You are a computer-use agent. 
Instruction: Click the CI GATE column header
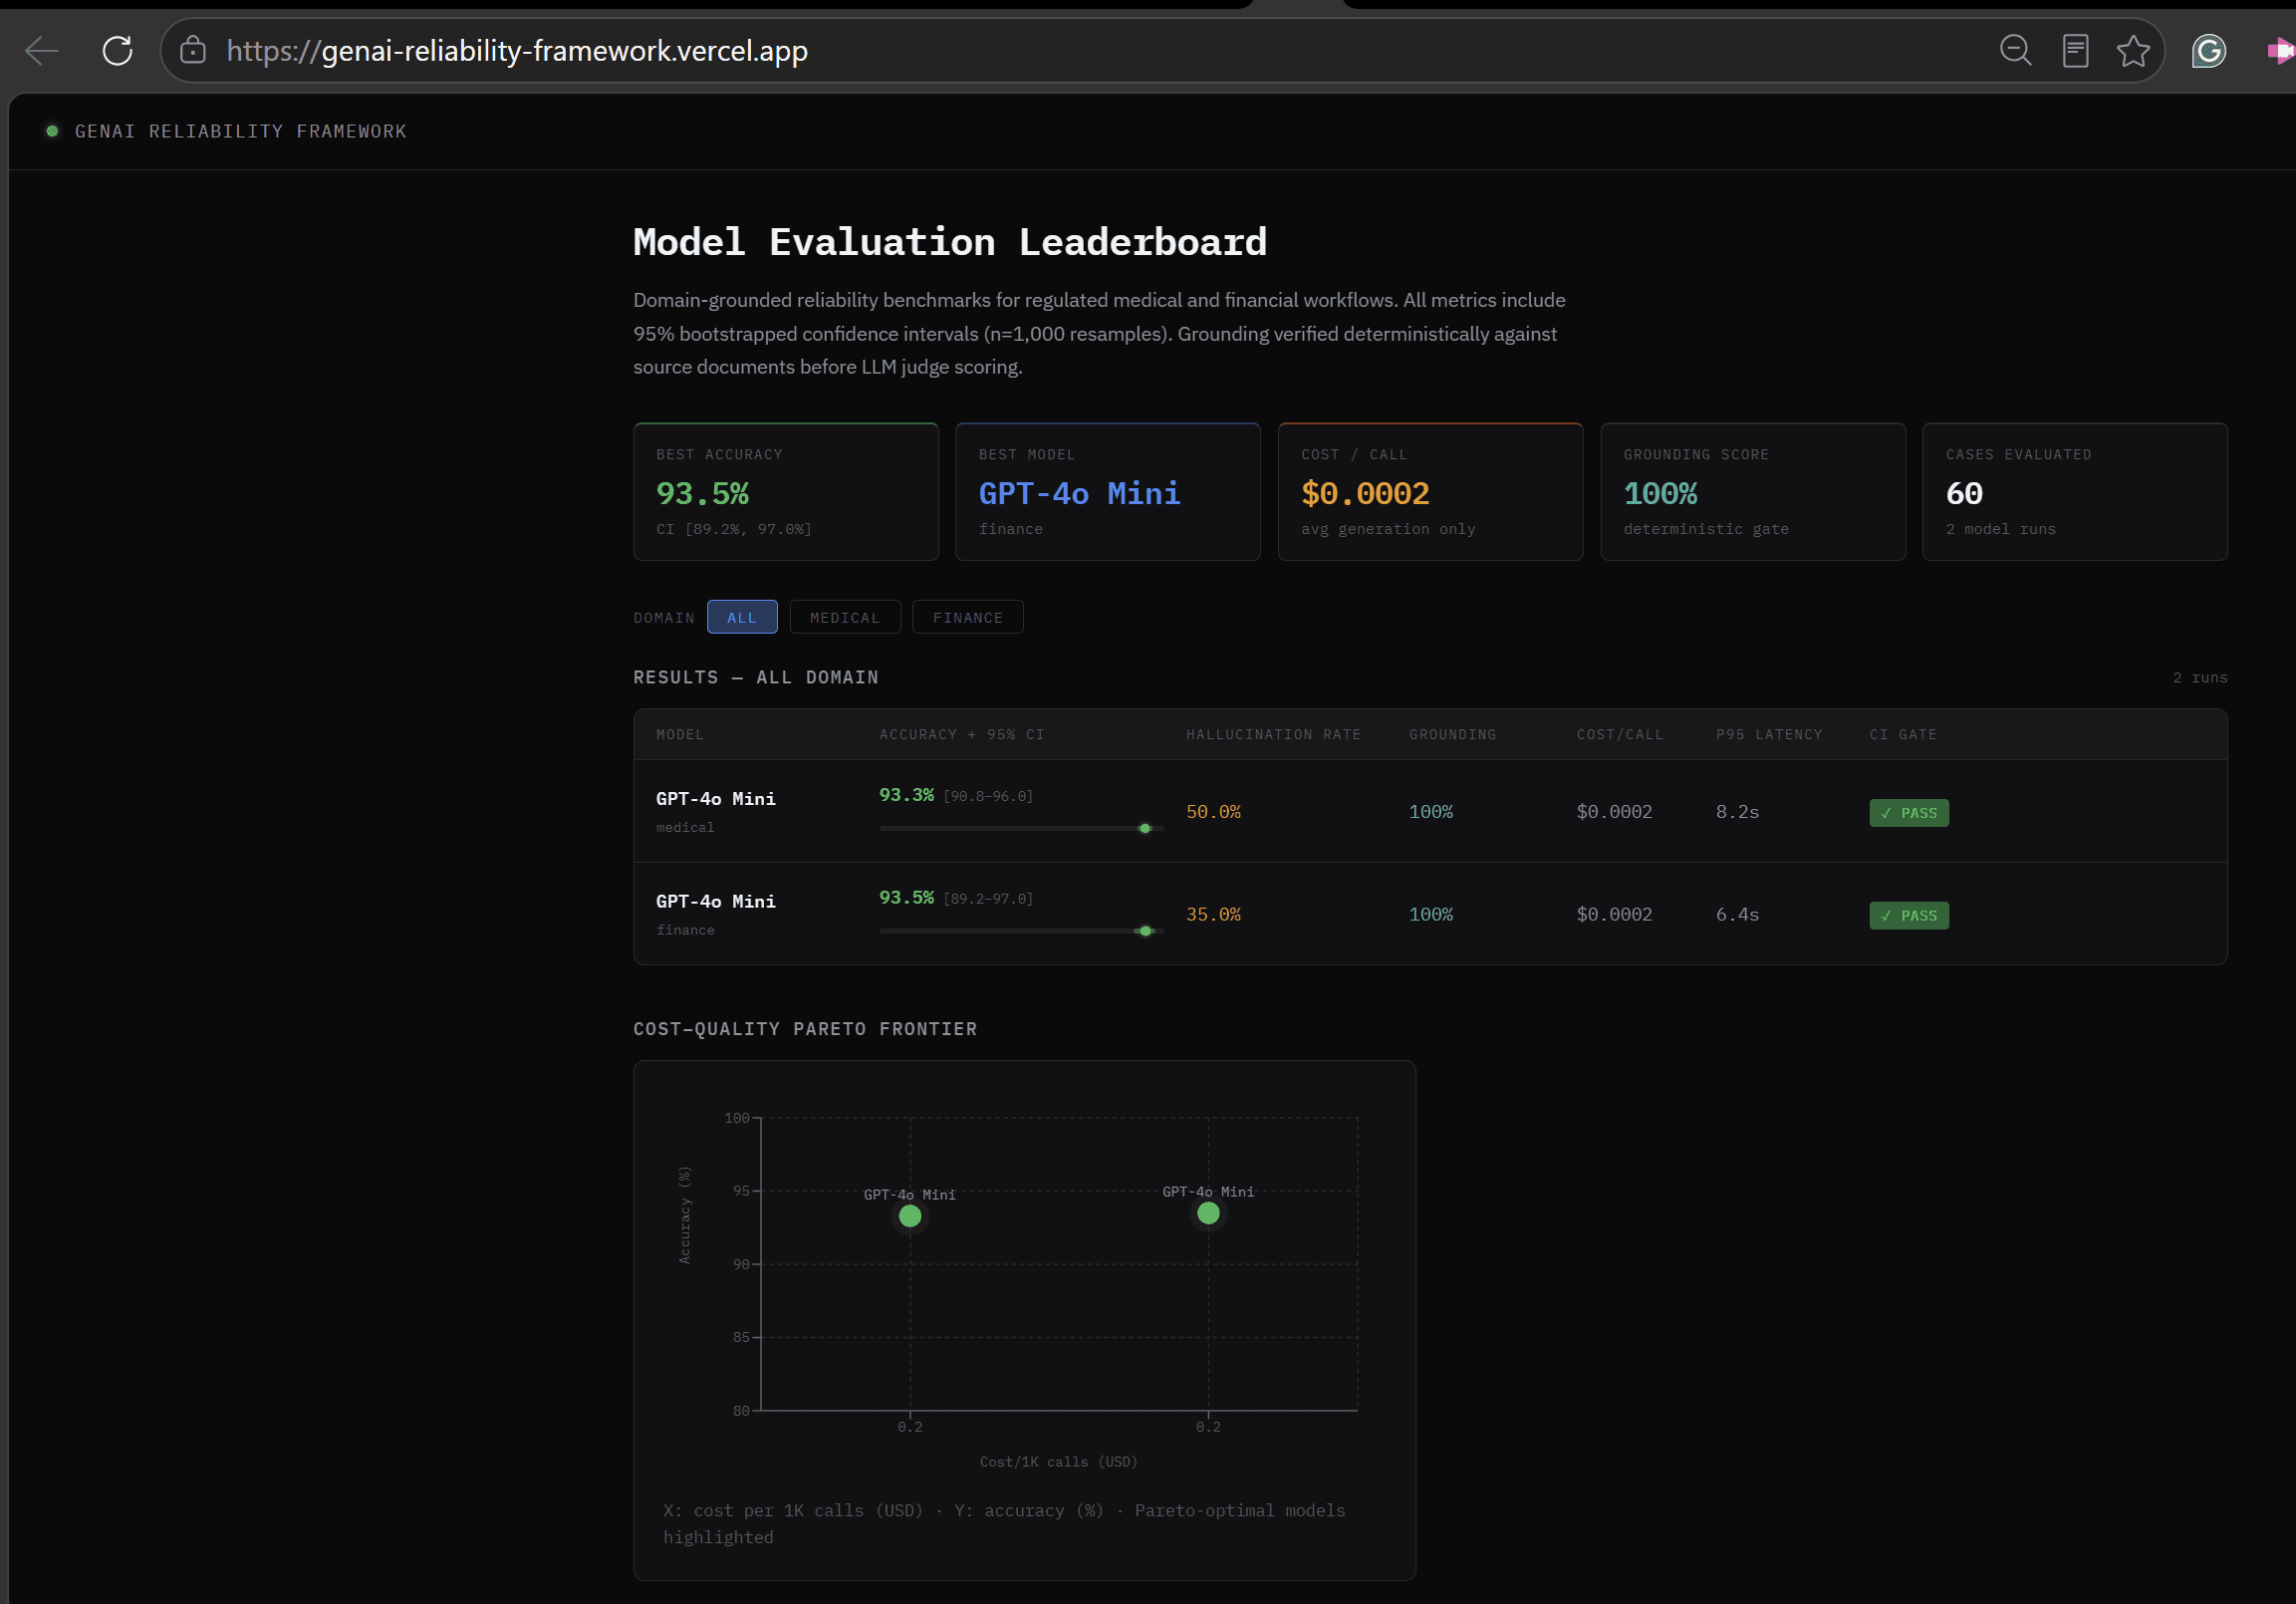click(x=1904, y=735)
